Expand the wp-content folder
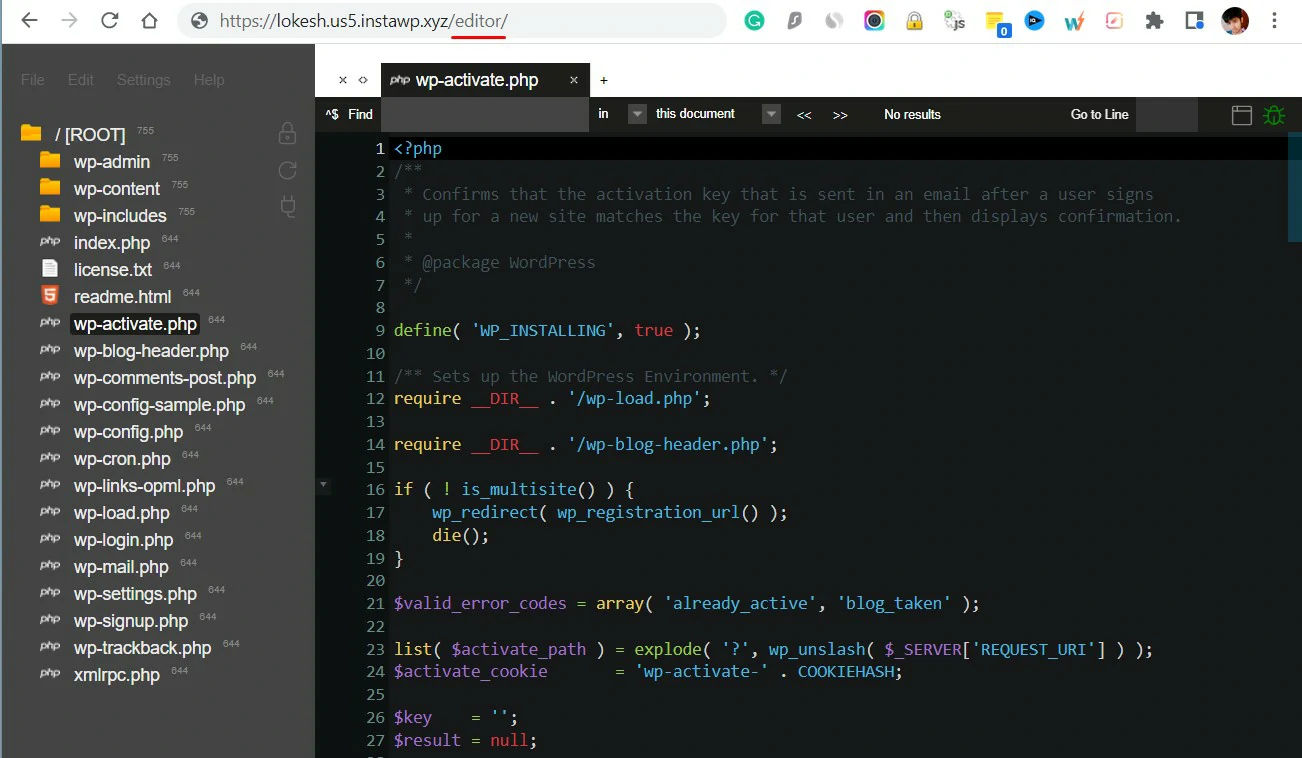 pos(116,188)
